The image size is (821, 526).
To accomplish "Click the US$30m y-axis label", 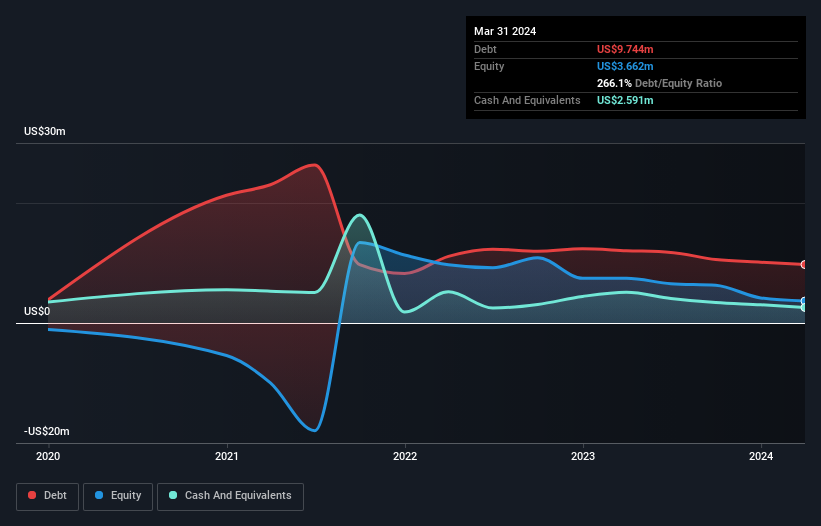I will coord(45,131).
